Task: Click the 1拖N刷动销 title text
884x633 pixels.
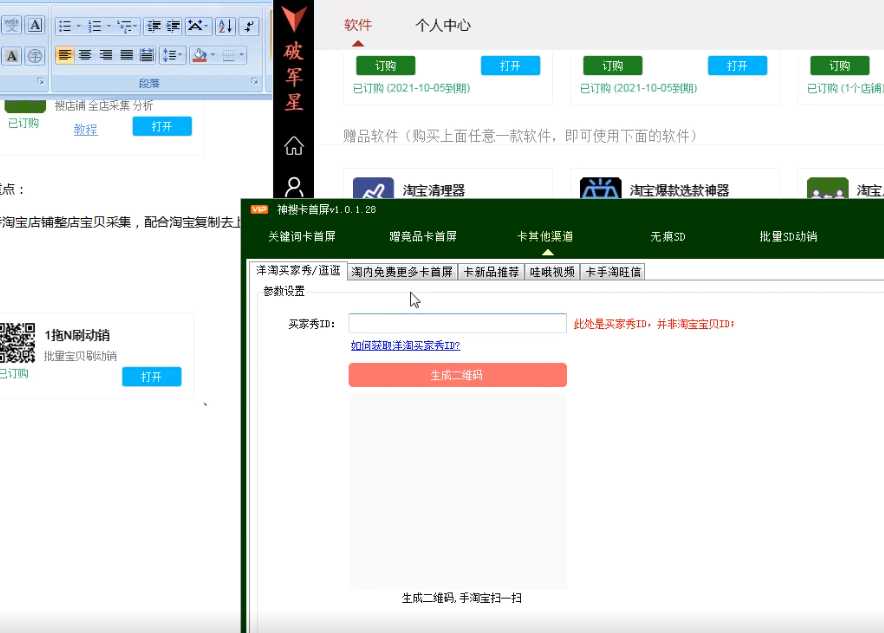Action: pyautogui.click(x=77, y=335)
